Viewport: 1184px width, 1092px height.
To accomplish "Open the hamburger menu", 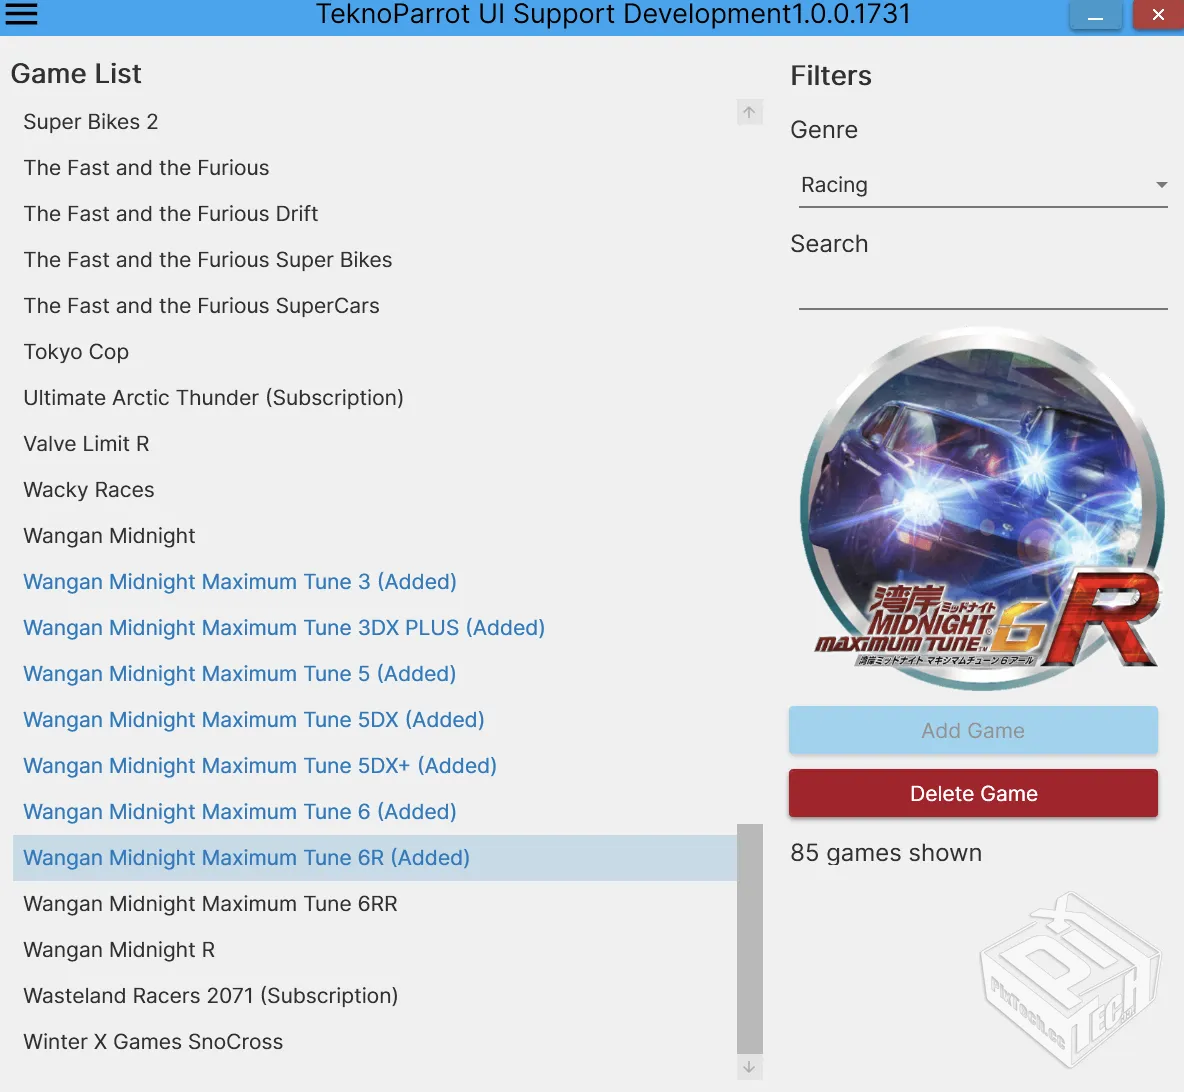I will [22, 15].
